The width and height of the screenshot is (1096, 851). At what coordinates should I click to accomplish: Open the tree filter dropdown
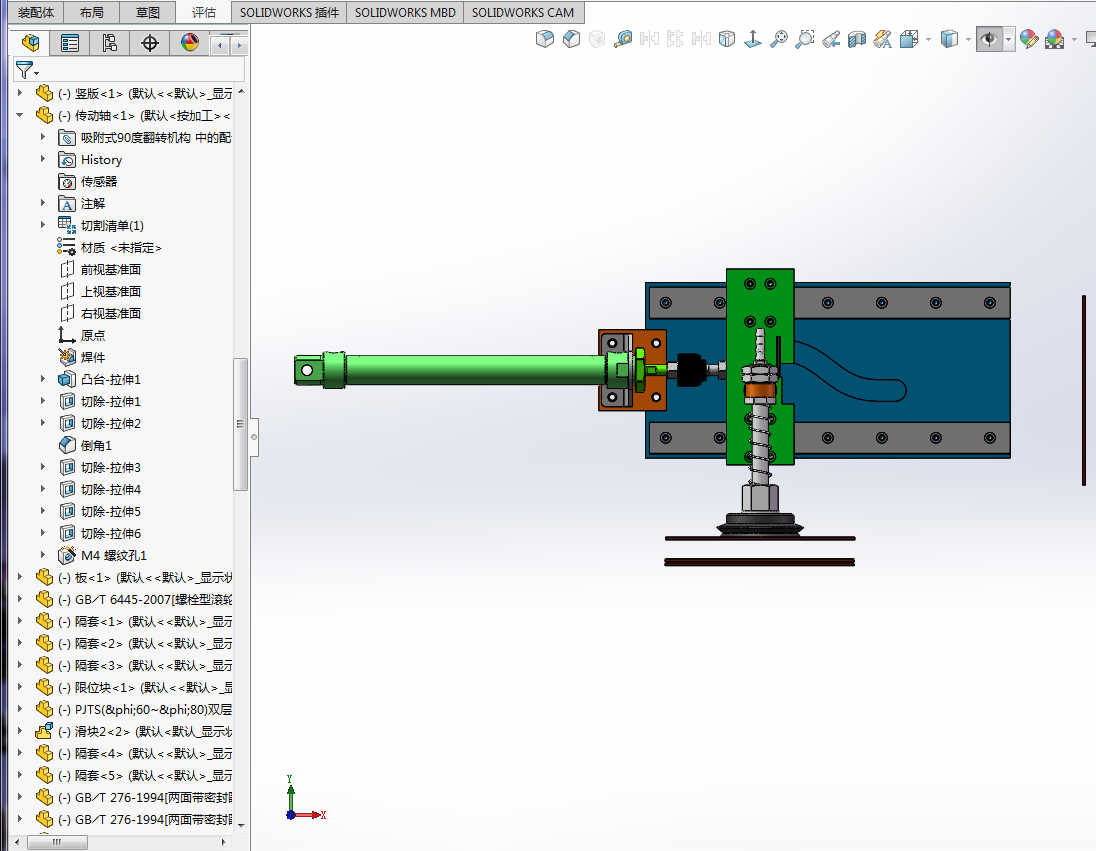[x=27, y=70]
